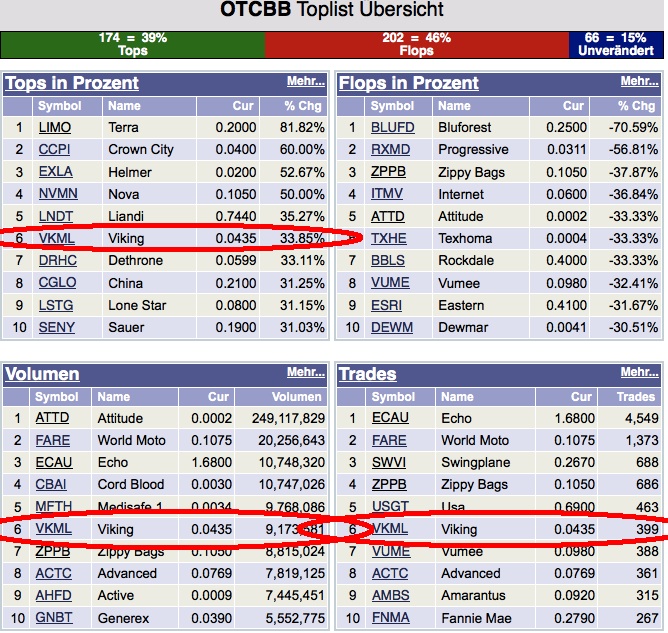Open the BBLS symbol link

click(x=388, y=260)
